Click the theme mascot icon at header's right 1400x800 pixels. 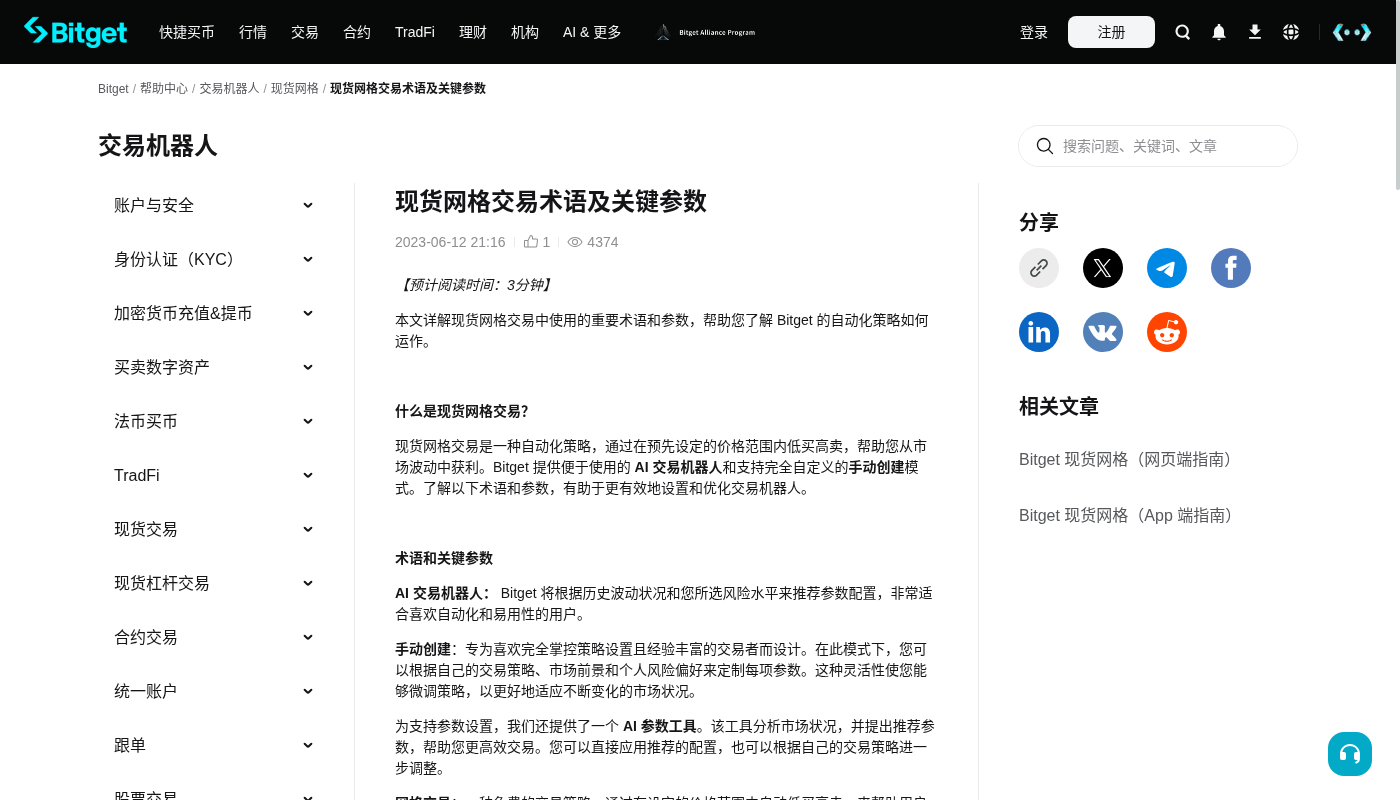(1352, 32)
